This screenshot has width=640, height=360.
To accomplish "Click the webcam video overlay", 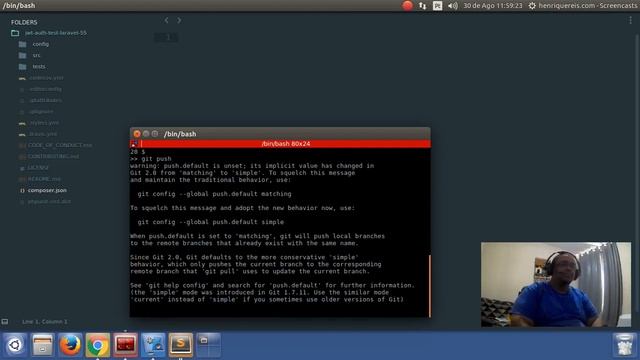I will coord(556,284).
